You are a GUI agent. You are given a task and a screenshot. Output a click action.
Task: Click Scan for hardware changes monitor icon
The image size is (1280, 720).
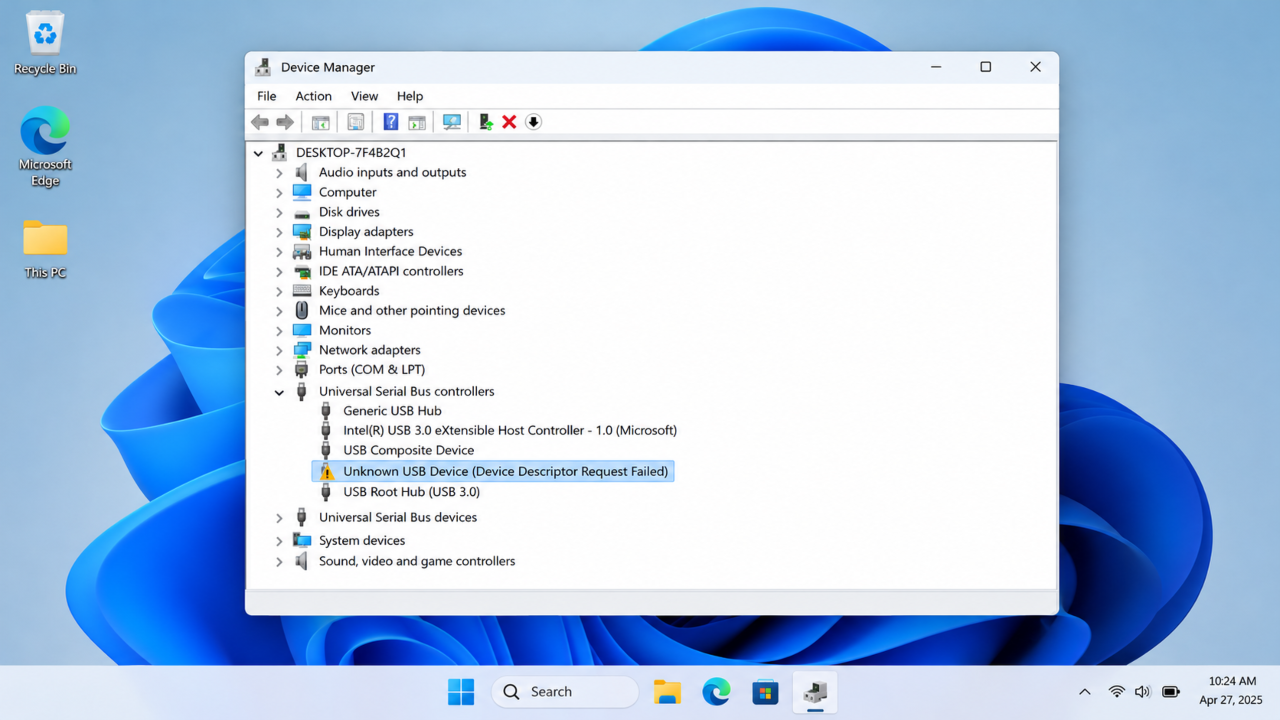pyautogui.click(x=452, y=122)
